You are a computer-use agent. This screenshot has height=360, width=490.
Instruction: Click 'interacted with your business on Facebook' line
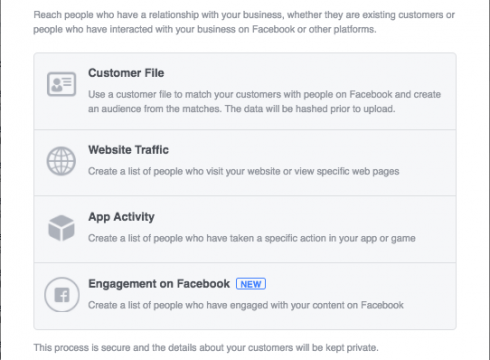[205, 29]
